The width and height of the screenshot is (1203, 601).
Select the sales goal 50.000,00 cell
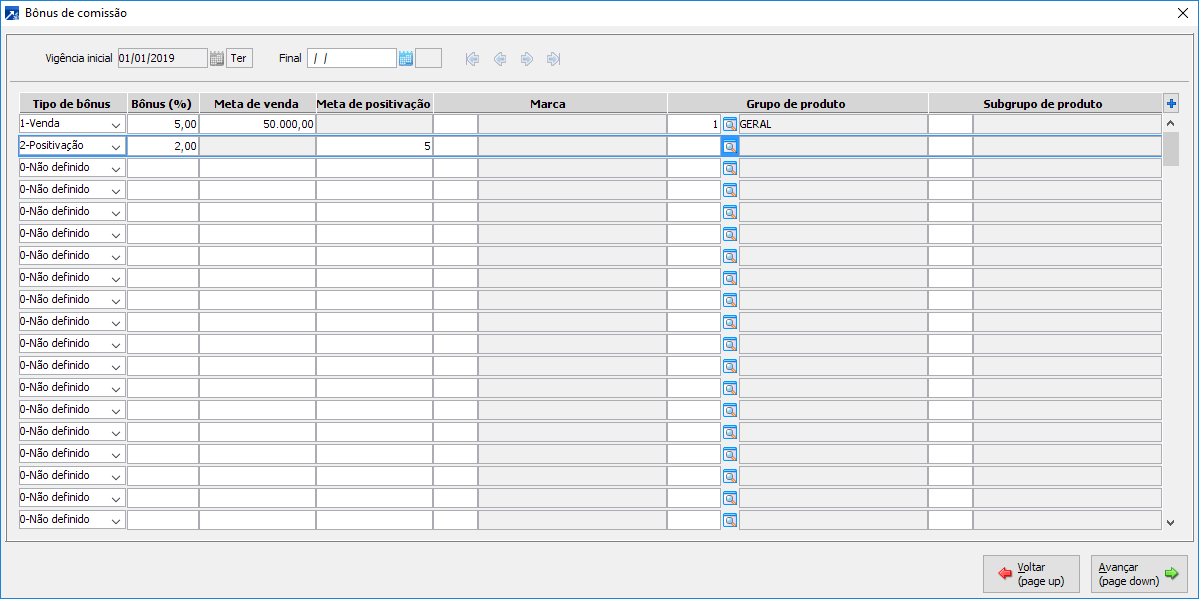257,124
